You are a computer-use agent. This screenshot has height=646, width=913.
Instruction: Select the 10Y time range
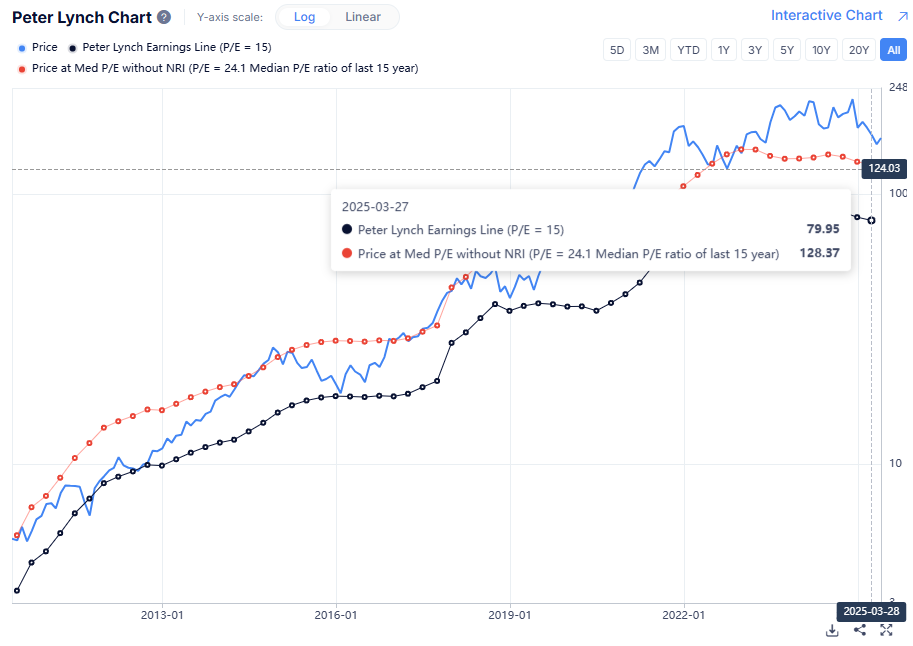pyautogui.click(x=821, y=50)
